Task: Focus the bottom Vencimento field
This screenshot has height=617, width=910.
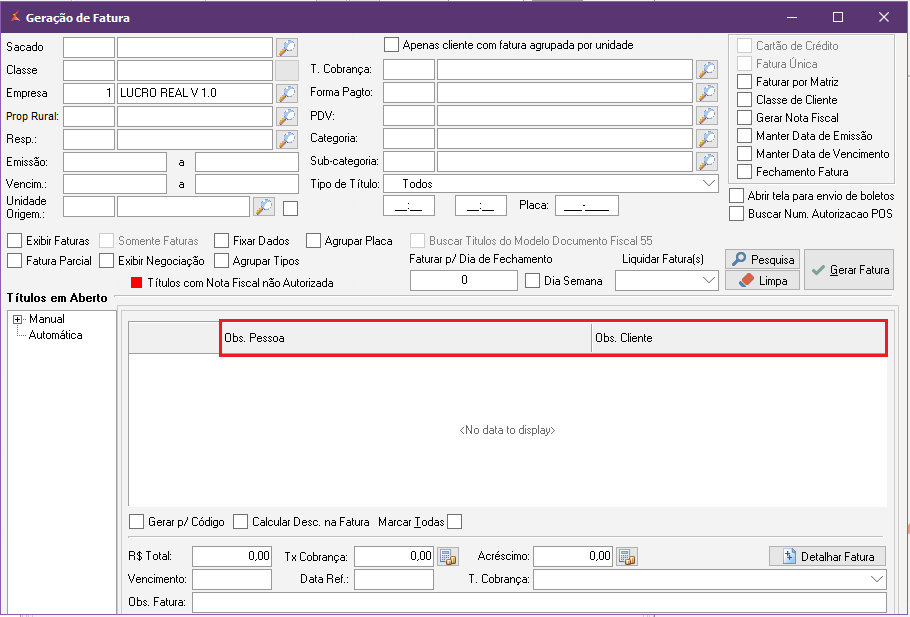Action: click(x=232, y=579)
